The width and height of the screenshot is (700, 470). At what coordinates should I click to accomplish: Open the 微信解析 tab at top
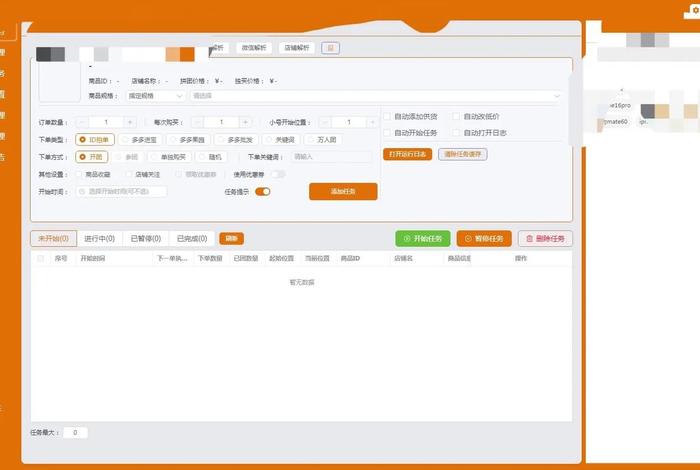254,48
